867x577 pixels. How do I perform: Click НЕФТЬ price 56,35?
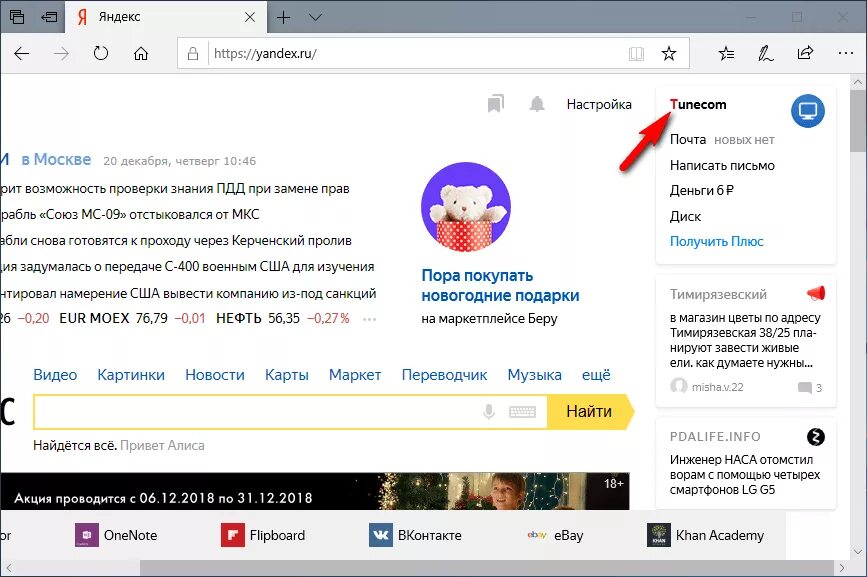[283, 319]
